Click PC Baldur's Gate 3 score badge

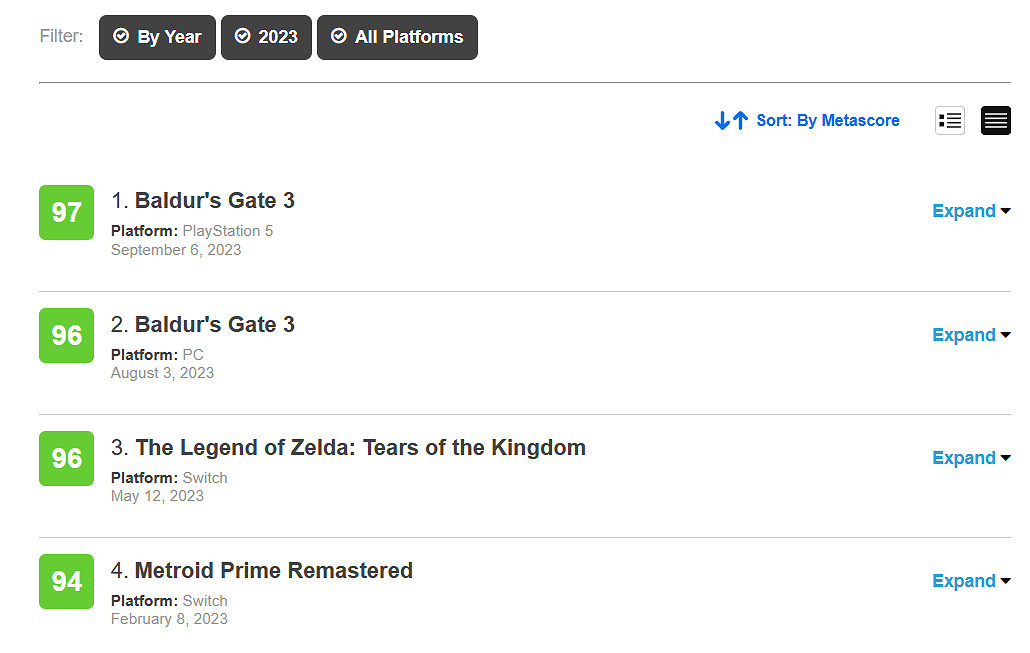click(x=66, y=335)
